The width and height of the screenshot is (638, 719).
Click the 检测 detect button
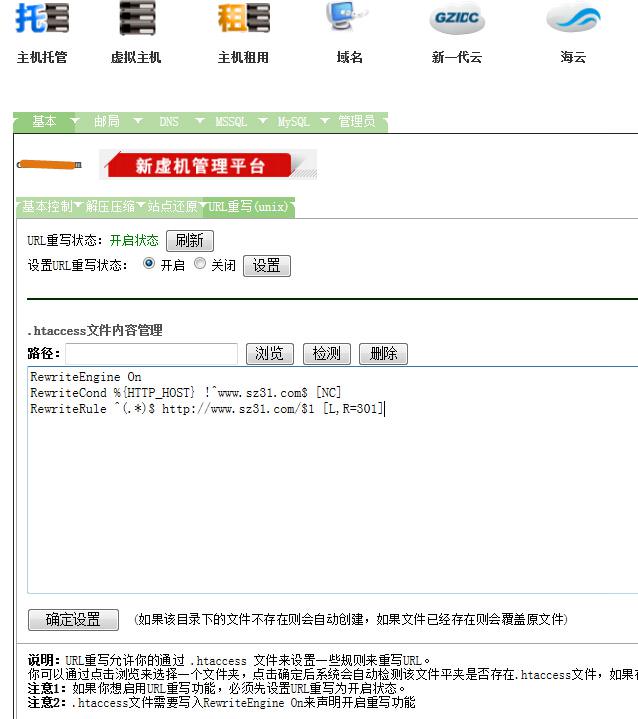327,354
